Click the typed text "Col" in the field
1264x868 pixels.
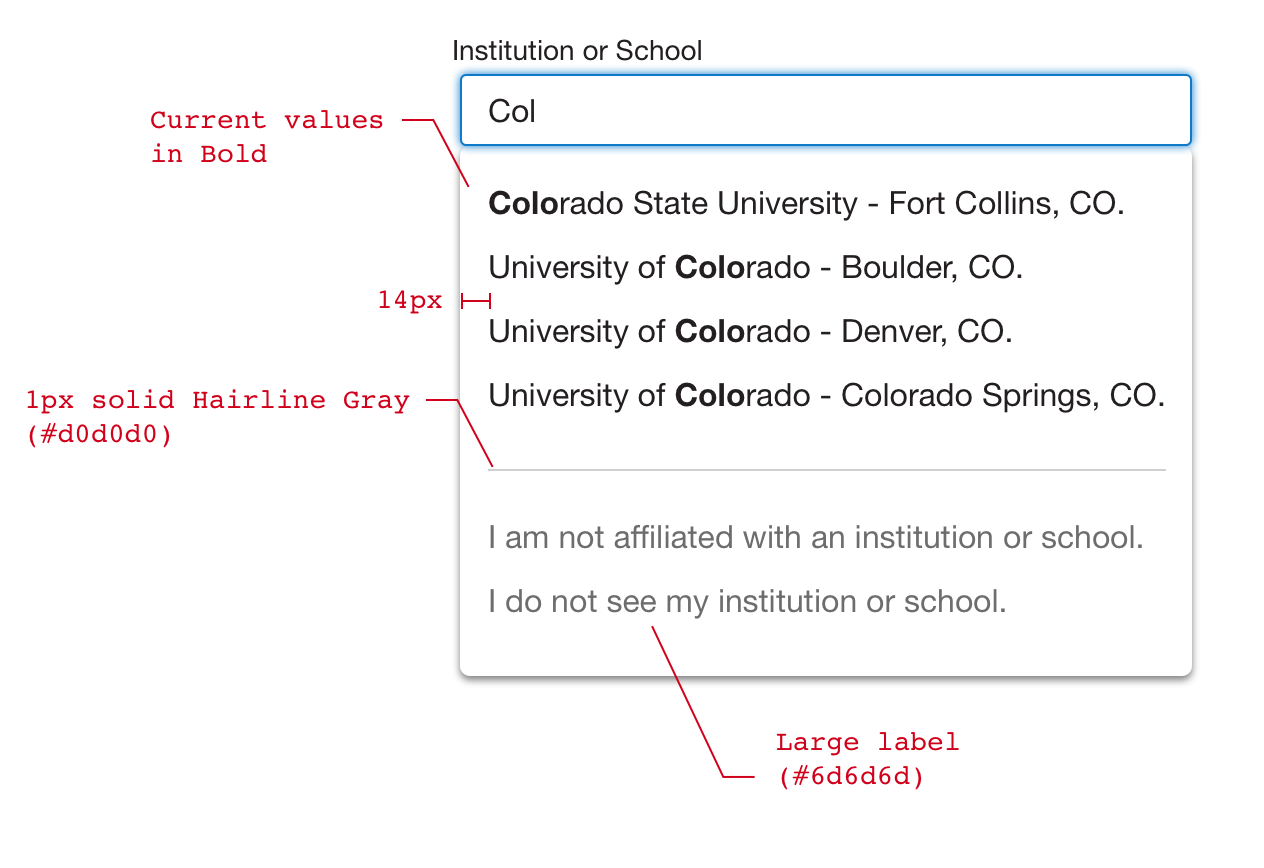tap(512, 111)
